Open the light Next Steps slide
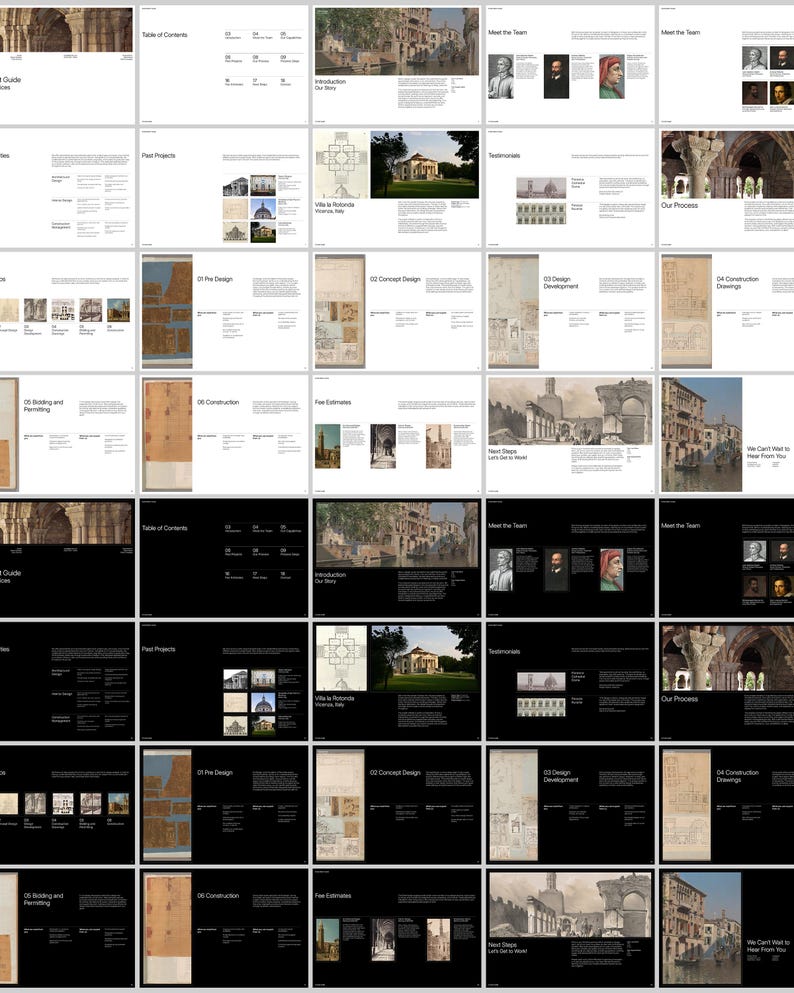Viewport: 794px width, 993px height. (x=570, y=434)
